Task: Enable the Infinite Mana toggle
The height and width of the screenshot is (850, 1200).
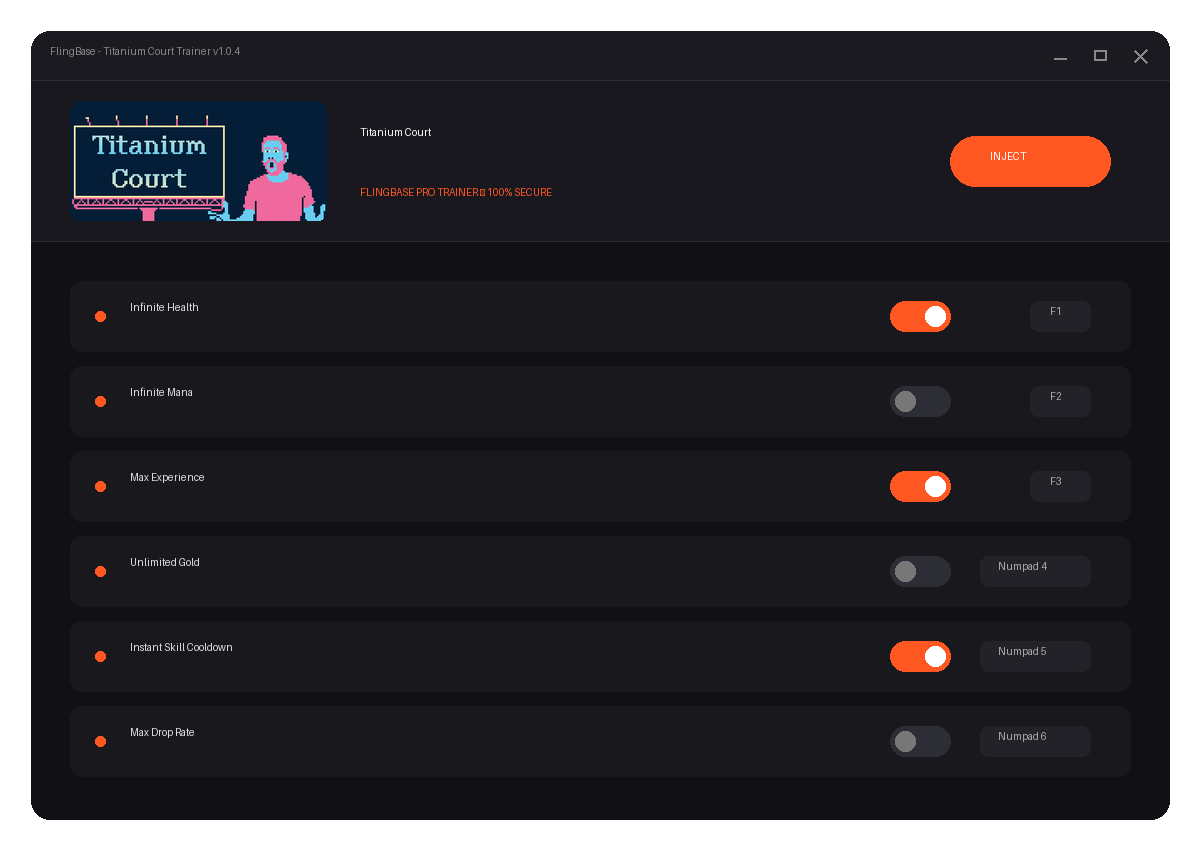Action: coord(920,401)
